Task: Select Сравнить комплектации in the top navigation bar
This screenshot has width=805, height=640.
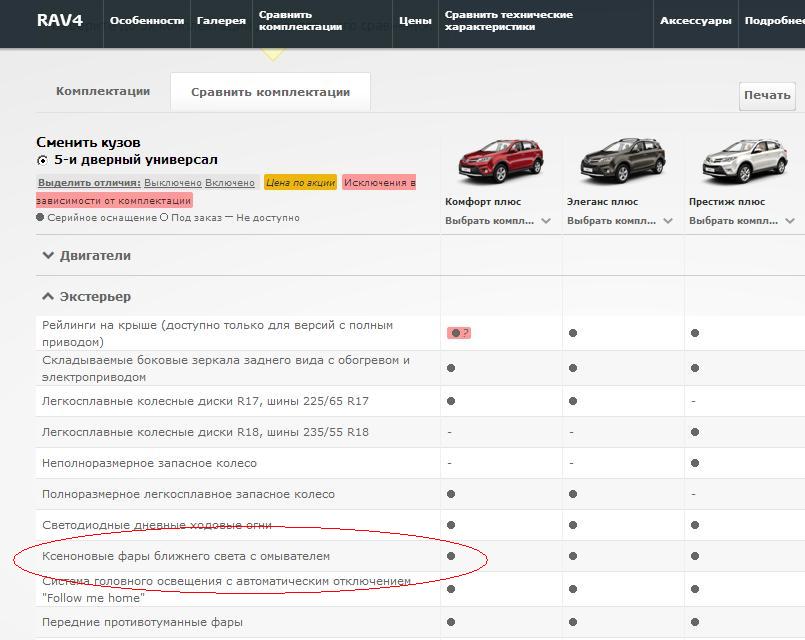Action: (x=300, y=21)
